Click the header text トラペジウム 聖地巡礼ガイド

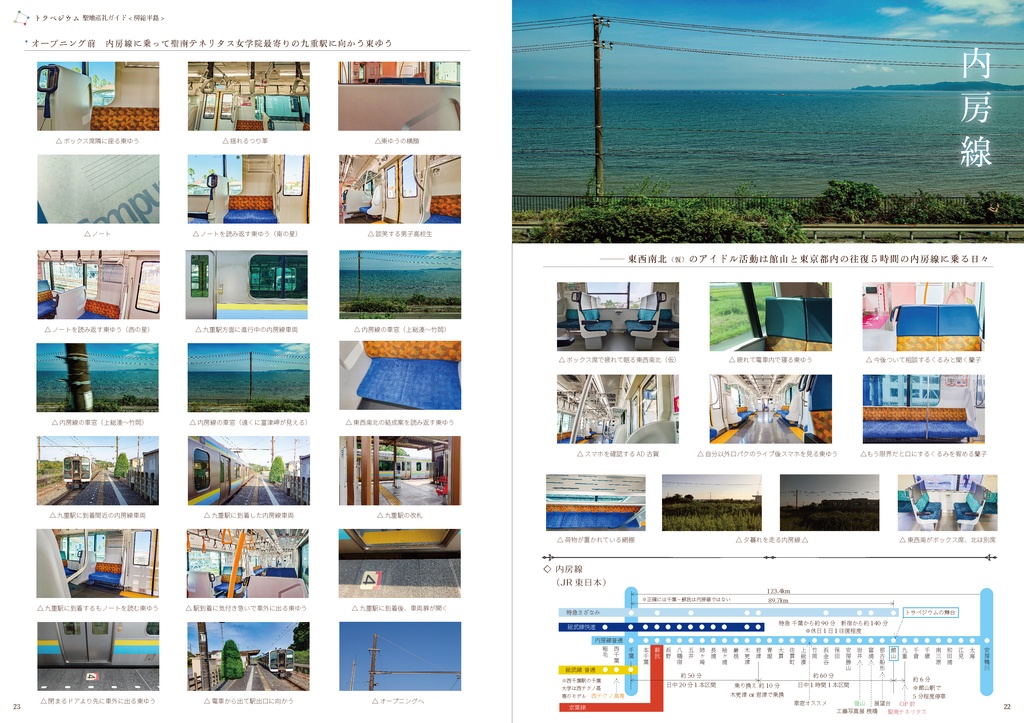coord(82,18)
